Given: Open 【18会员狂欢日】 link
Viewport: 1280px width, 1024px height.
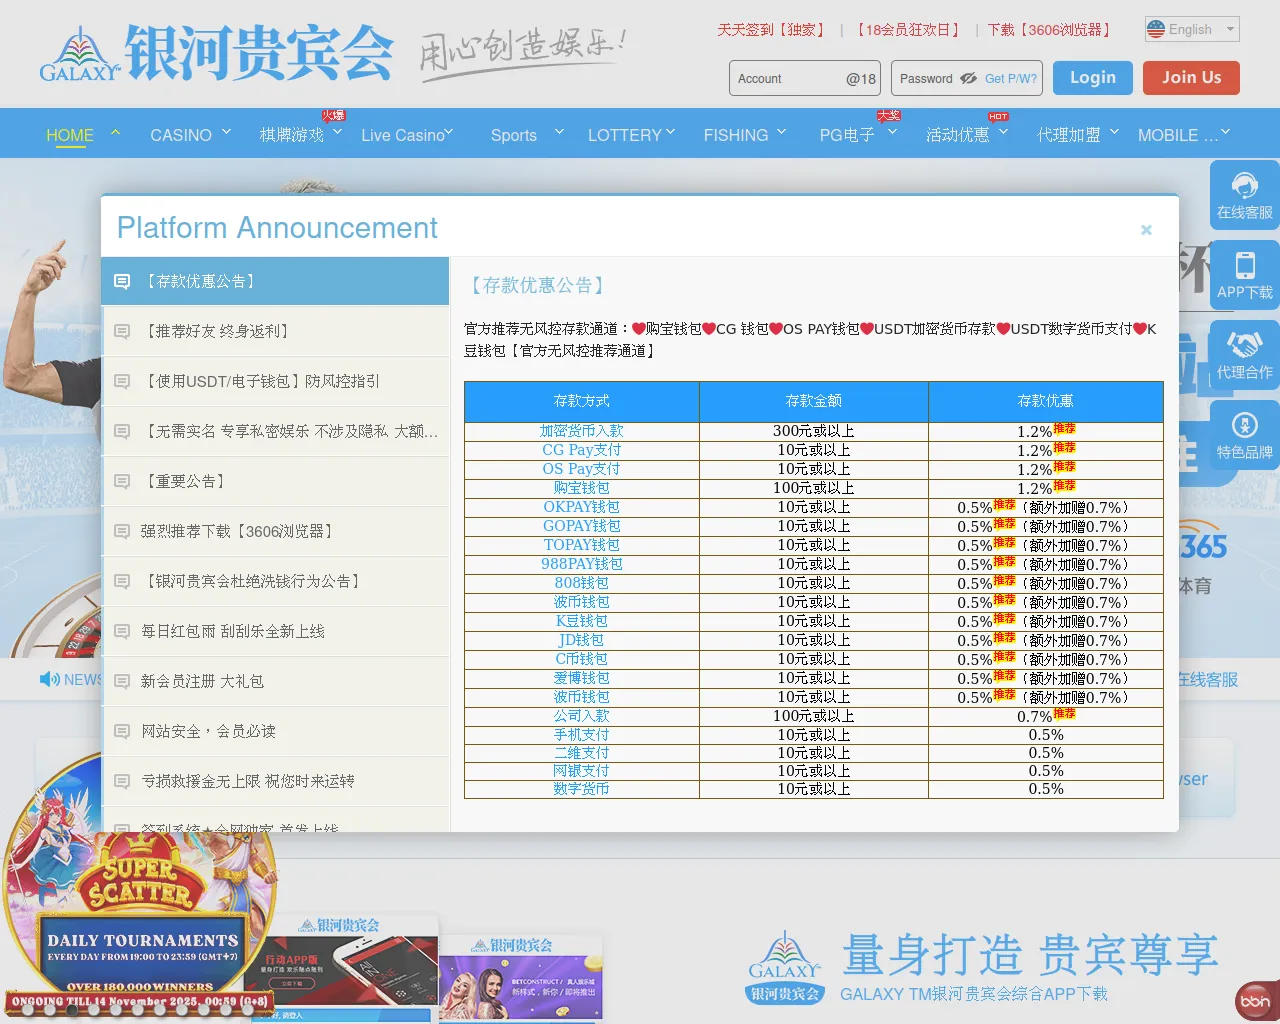Looking at the screenshot, I should pos(908,30).
